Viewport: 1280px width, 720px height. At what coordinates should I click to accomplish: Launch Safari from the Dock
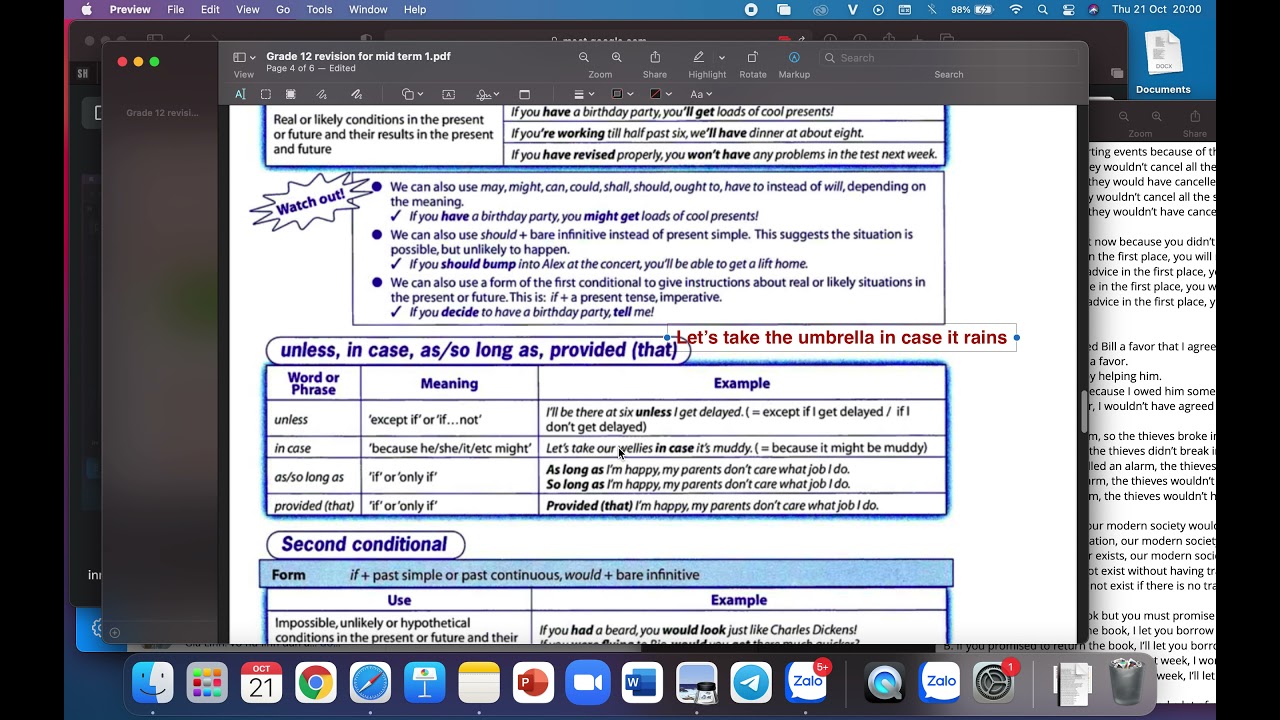370,683
